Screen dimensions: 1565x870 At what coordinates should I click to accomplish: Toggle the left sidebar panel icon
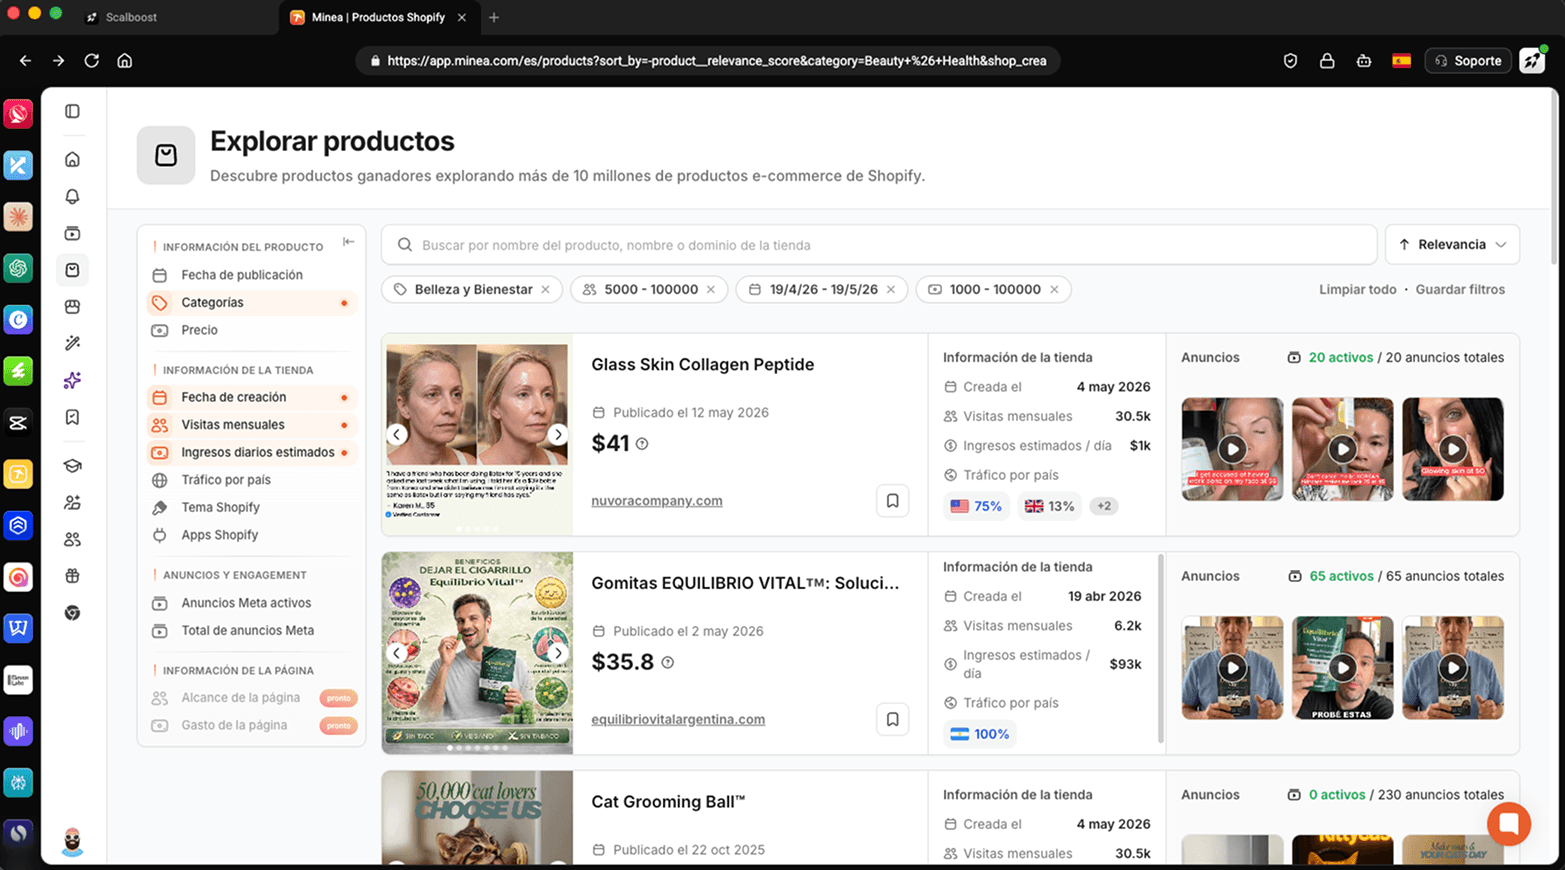72,111
